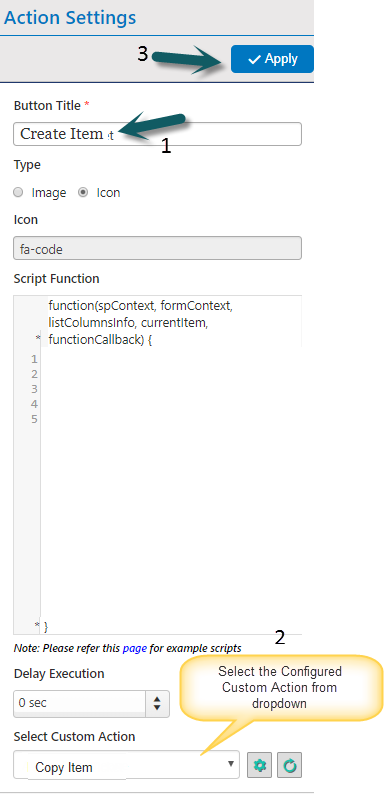The image size is (391, 794).
Task: Click the function signature header line
Action: click(140, 323)
